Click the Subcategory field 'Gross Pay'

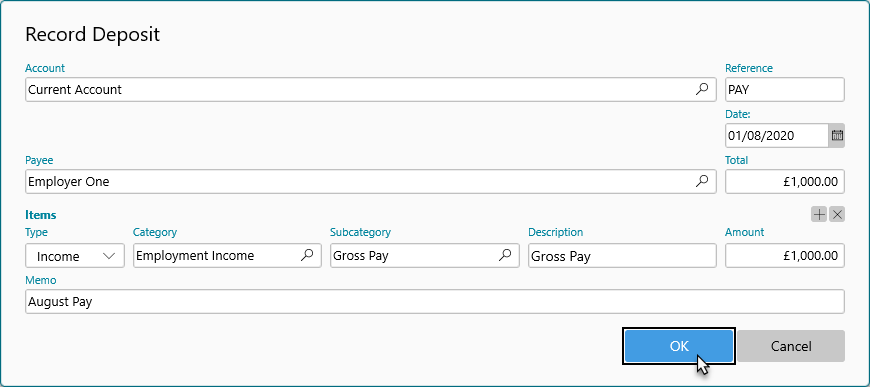click(x=425, y=256)
